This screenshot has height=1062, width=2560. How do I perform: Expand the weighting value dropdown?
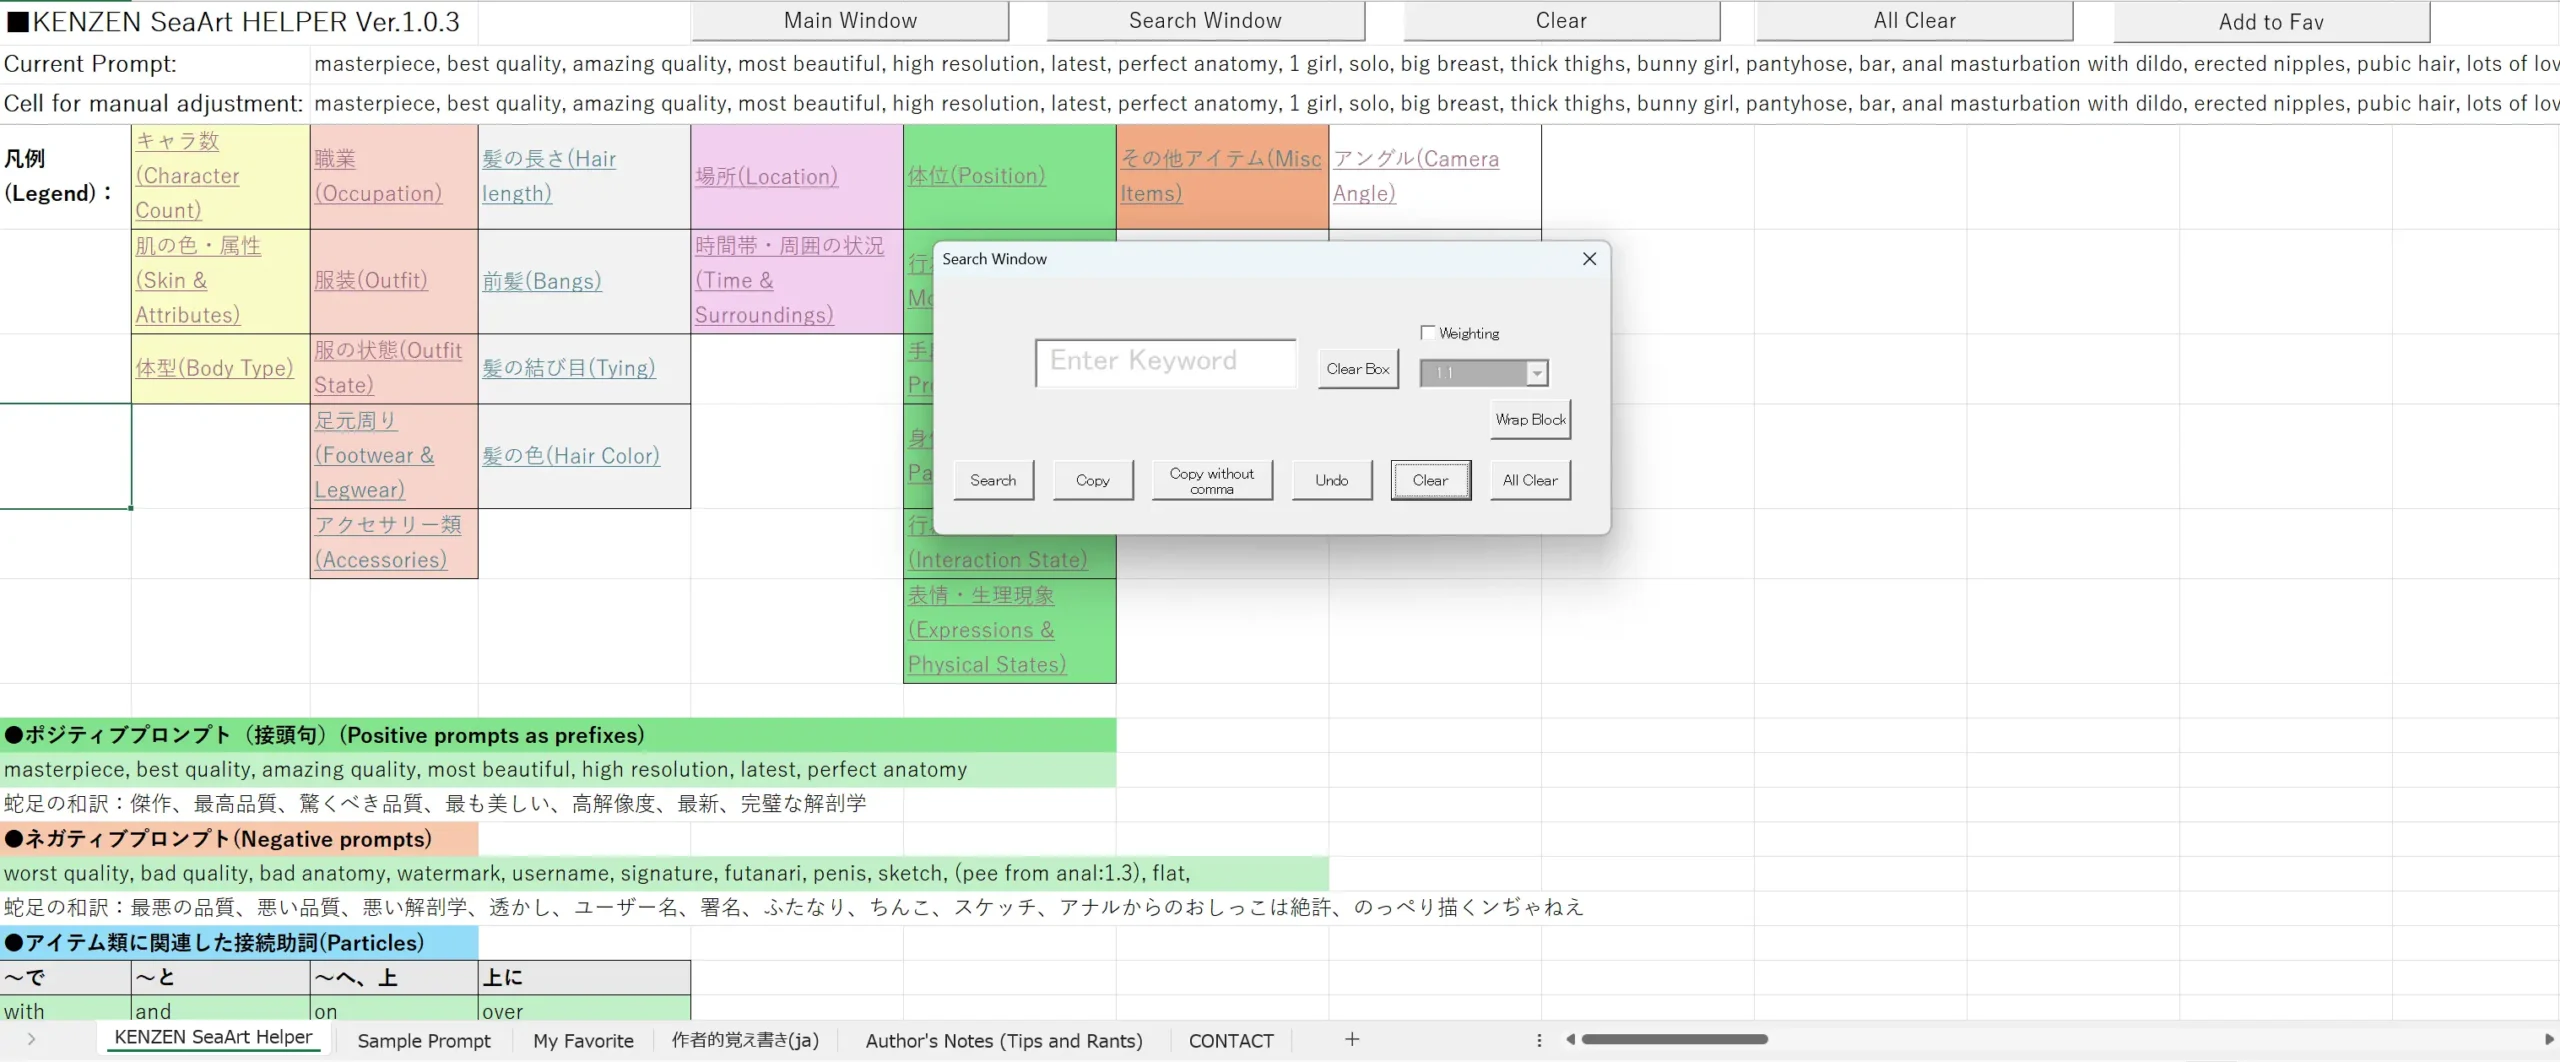coord(1536,373)
